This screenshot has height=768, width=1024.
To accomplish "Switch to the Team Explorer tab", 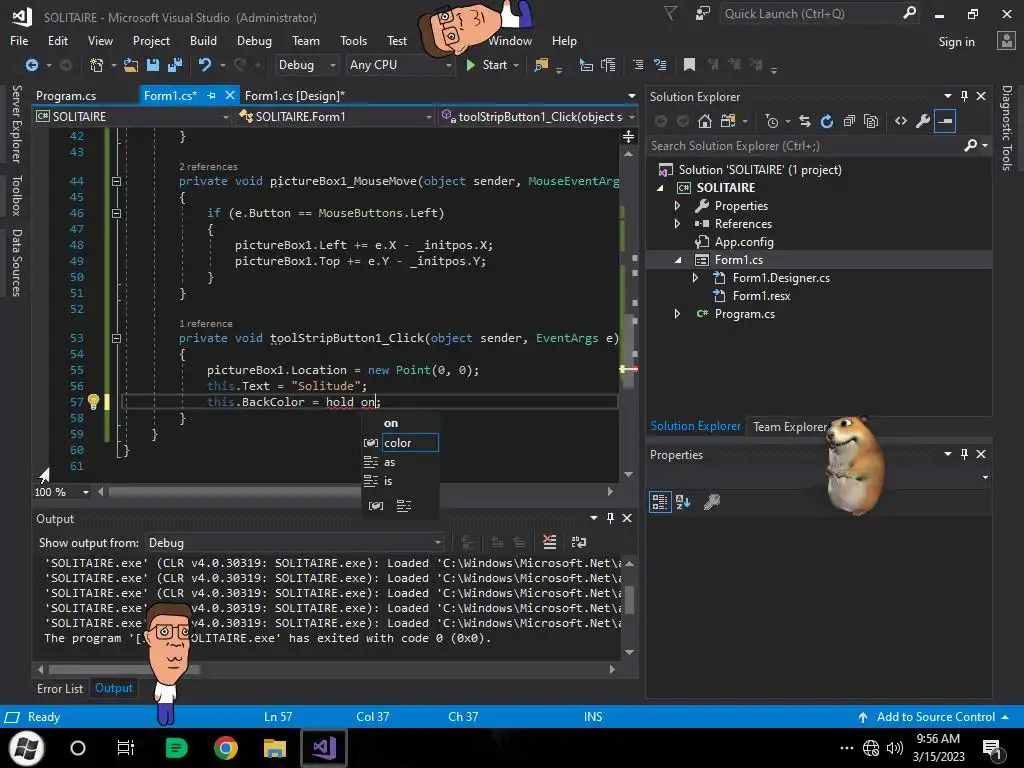I will pos(790,426).
